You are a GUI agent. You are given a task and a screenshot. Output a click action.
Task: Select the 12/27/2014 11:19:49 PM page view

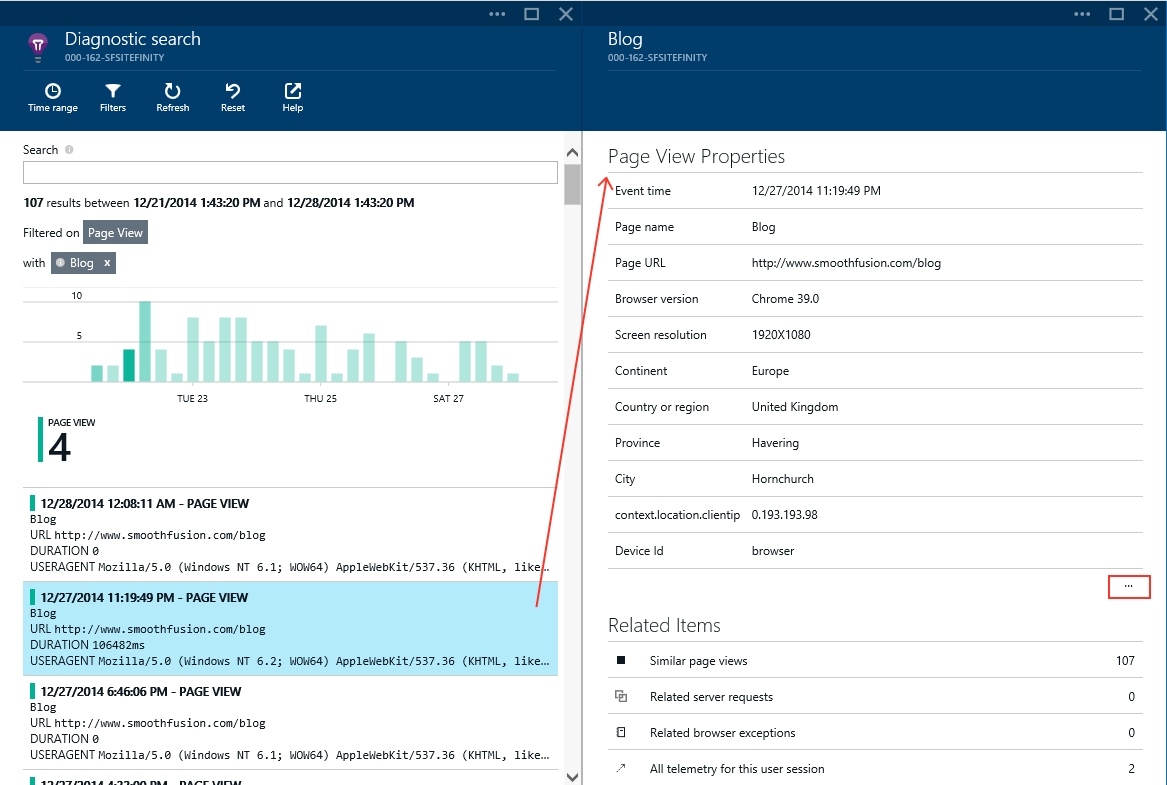pyautogui.click(x=290, y=629)
